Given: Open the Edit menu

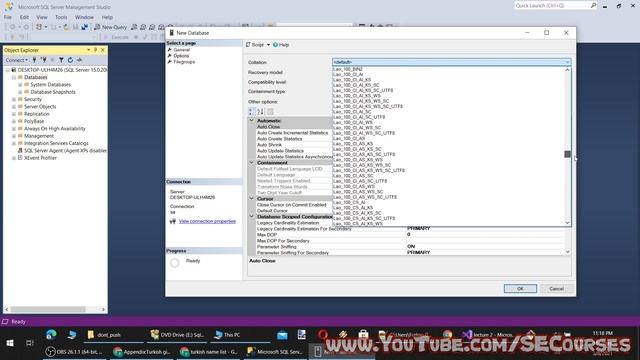Looking at the screenshot, I should [x=24, y=17].
